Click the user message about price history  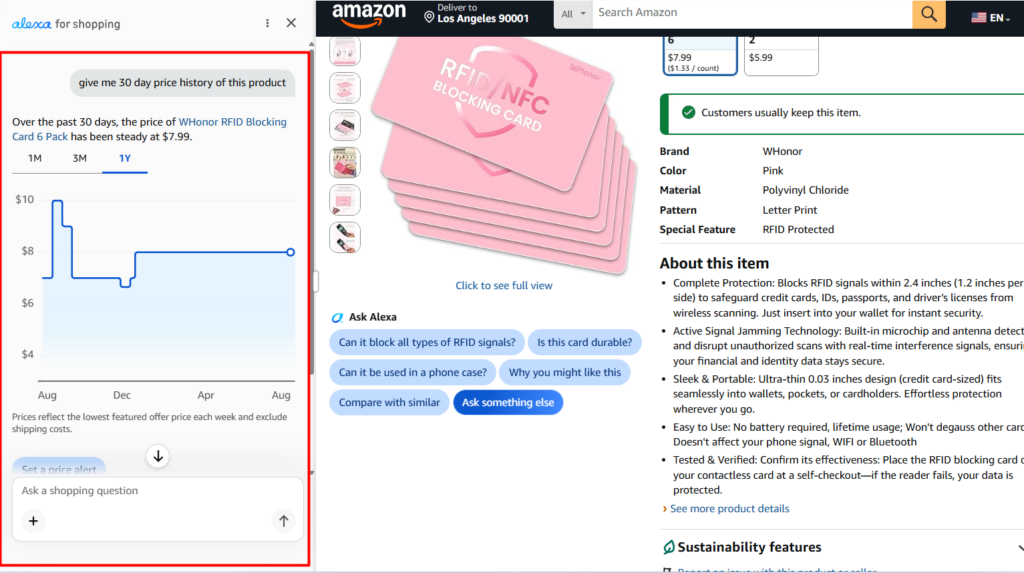182,83
